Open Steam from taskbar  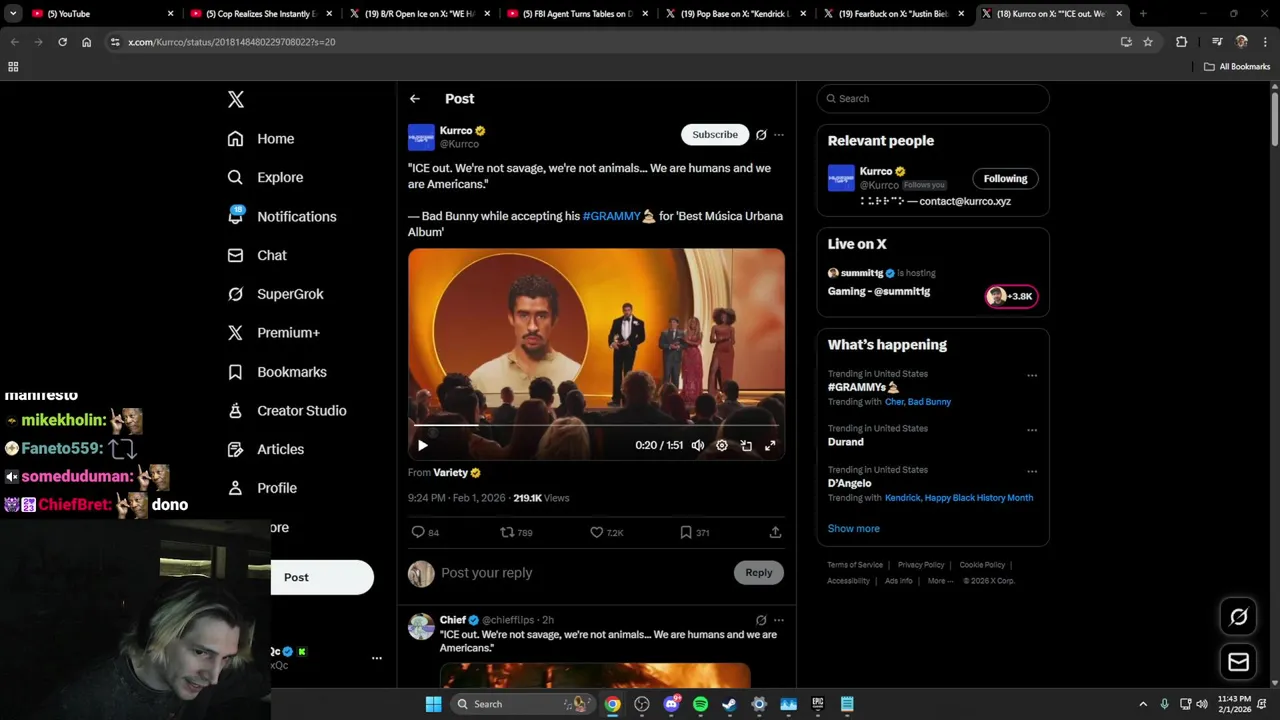coord(729,704)
